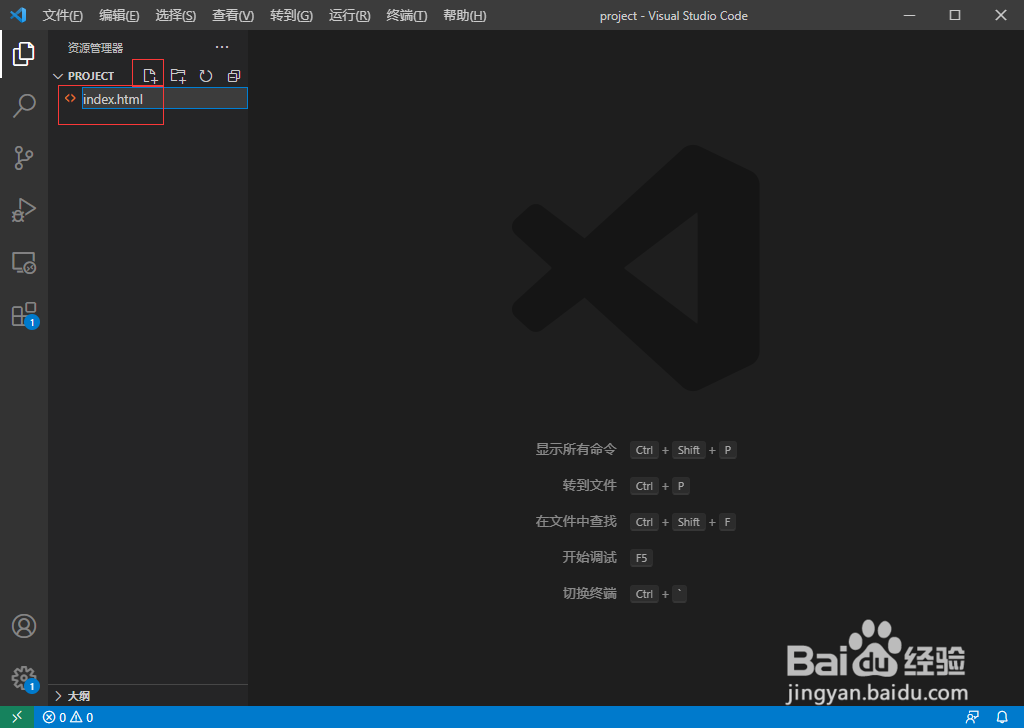
Task: Open the Accounts menu icon
Action: click(24, 626)
